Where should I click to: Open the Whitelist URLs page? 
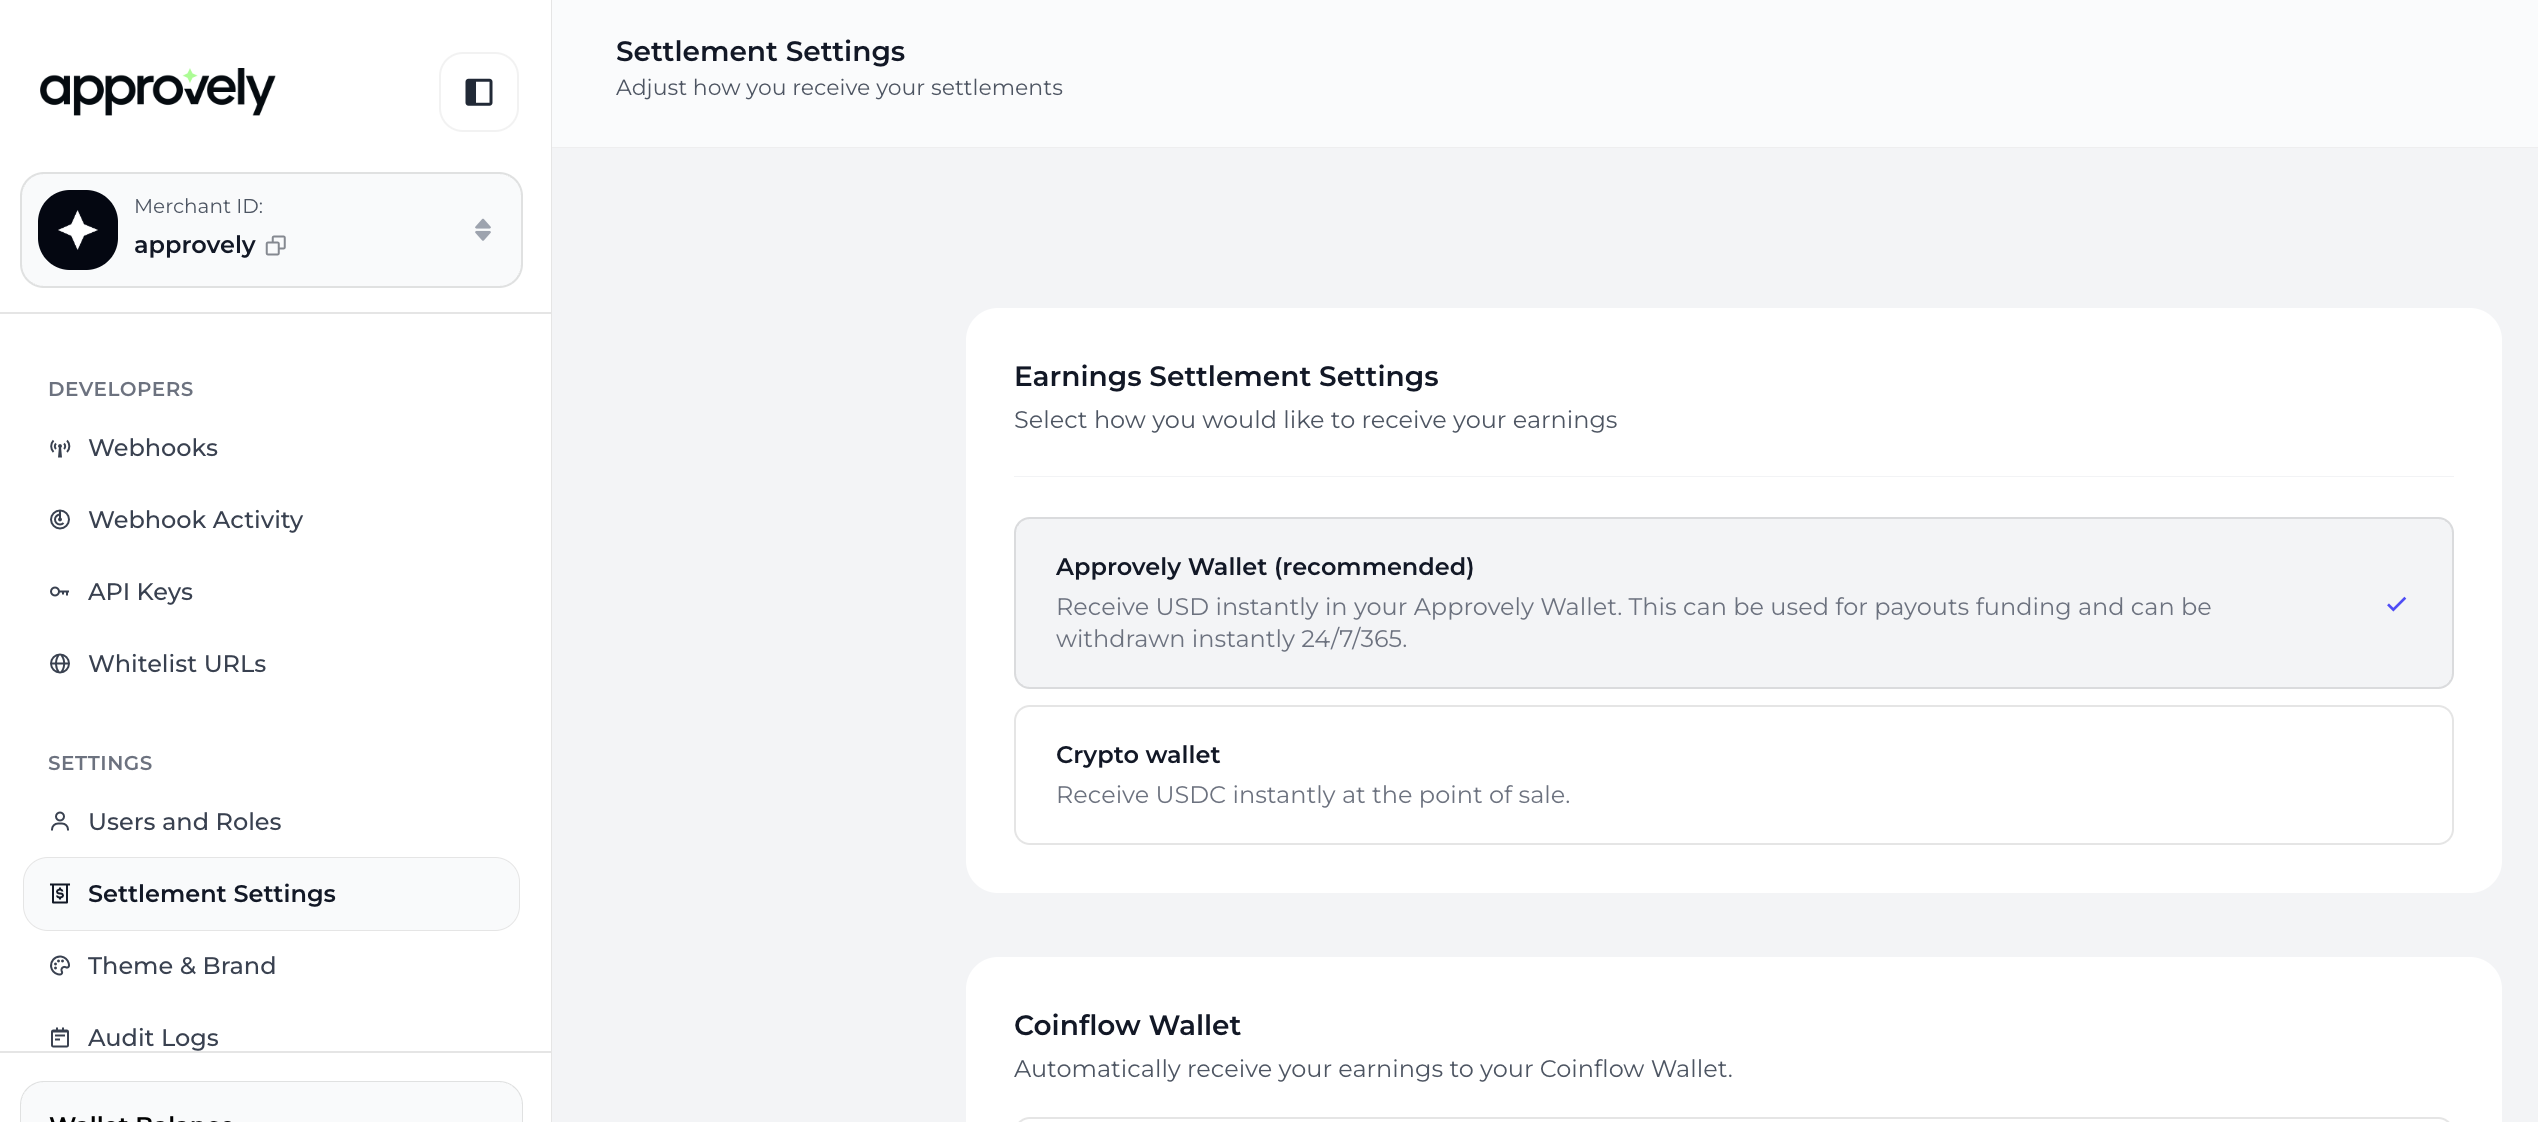pyautogui.click(x=177, y=664)
